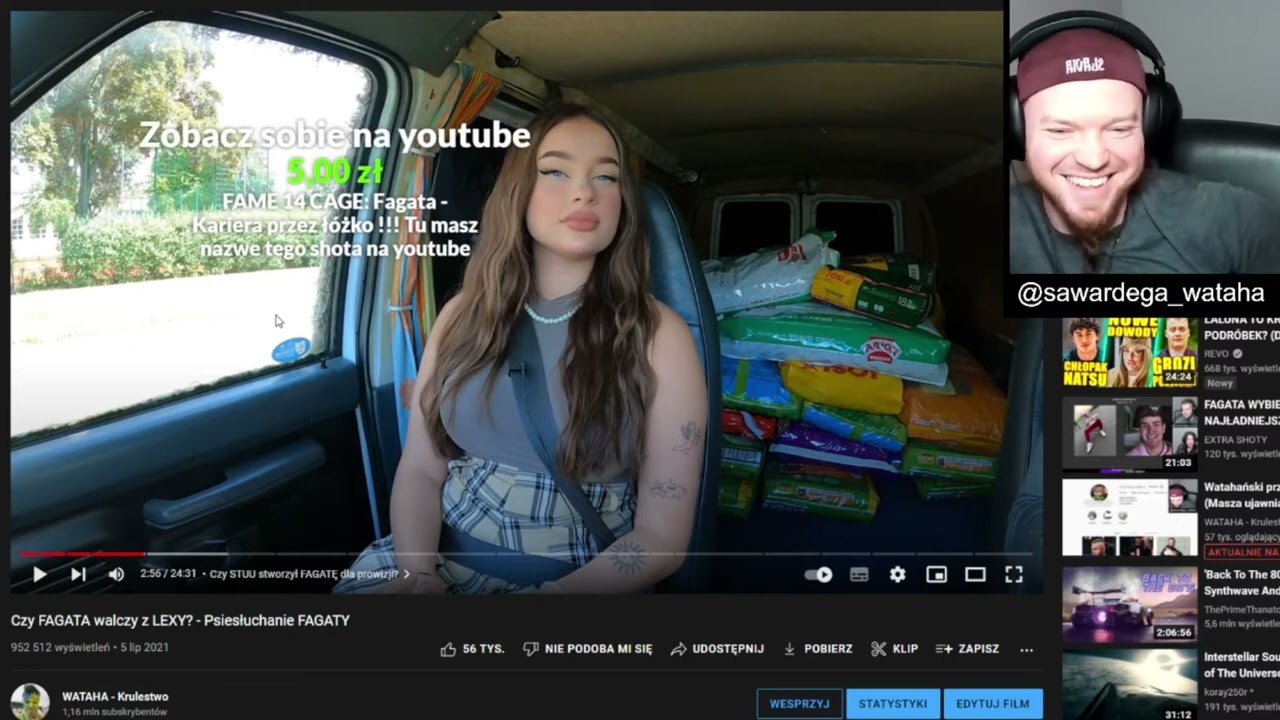Toggle subtitles with the captions icon

[x=859, y=574]
